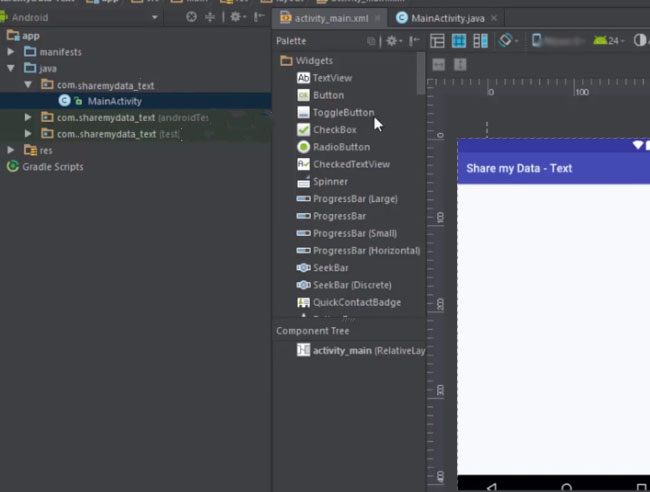Open the project panel gear settings
Image resolution: width=650 pixels, height=492 pixels.
236,17
